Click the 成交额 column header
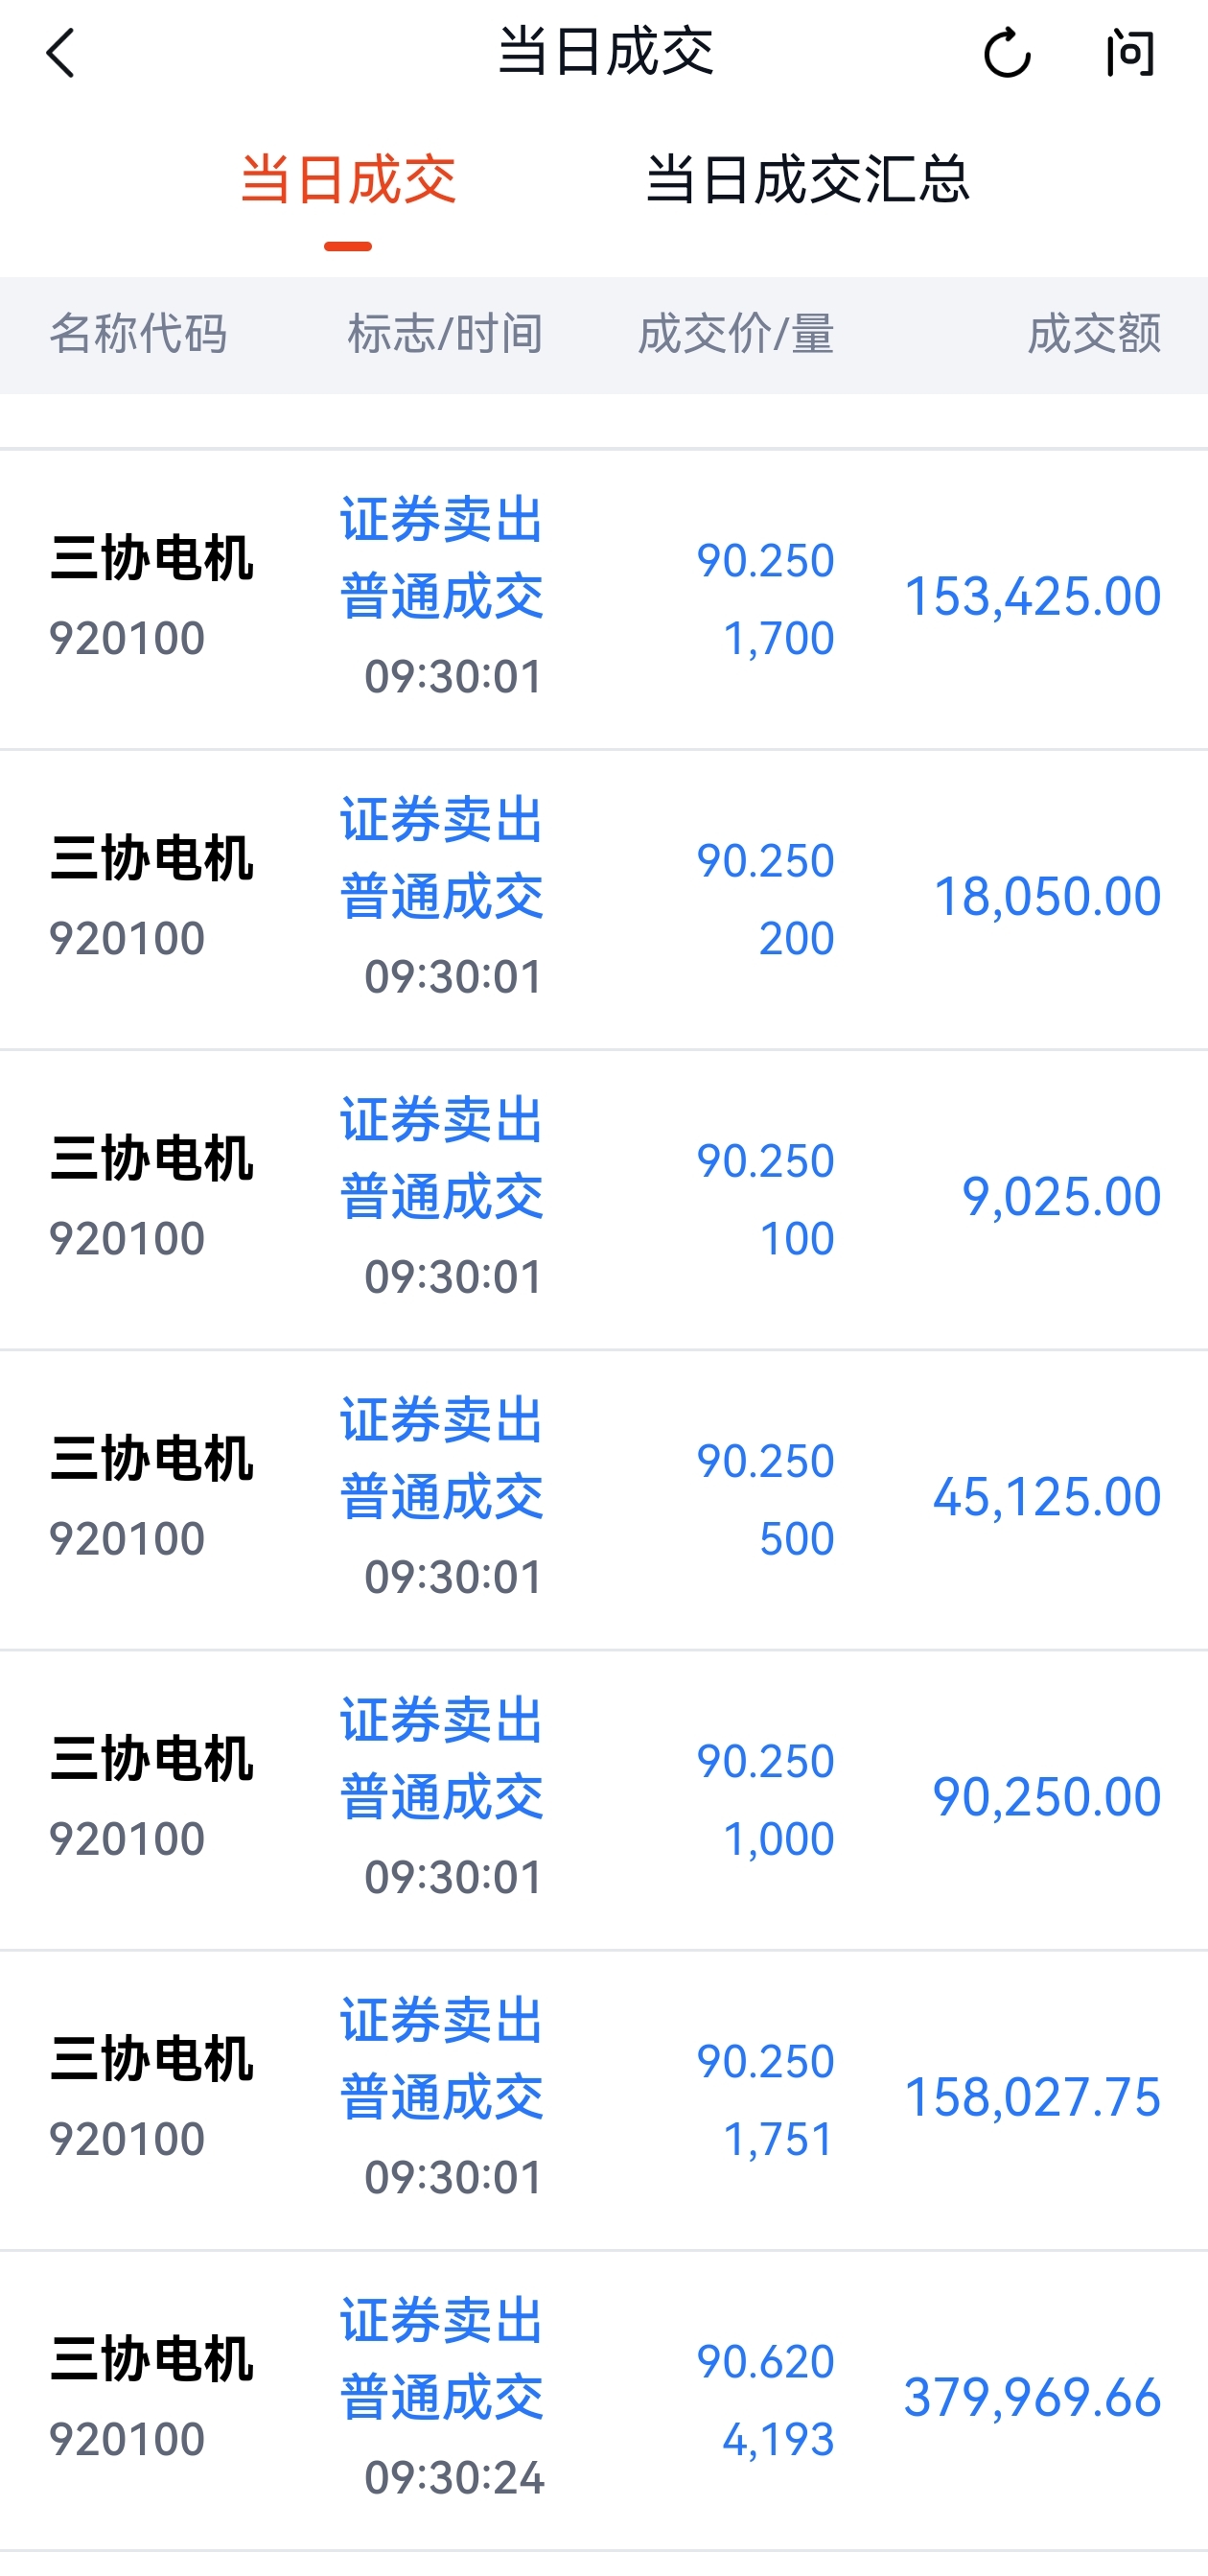This screenshot has height=2576, width=1208. [x=1094, y=334]
